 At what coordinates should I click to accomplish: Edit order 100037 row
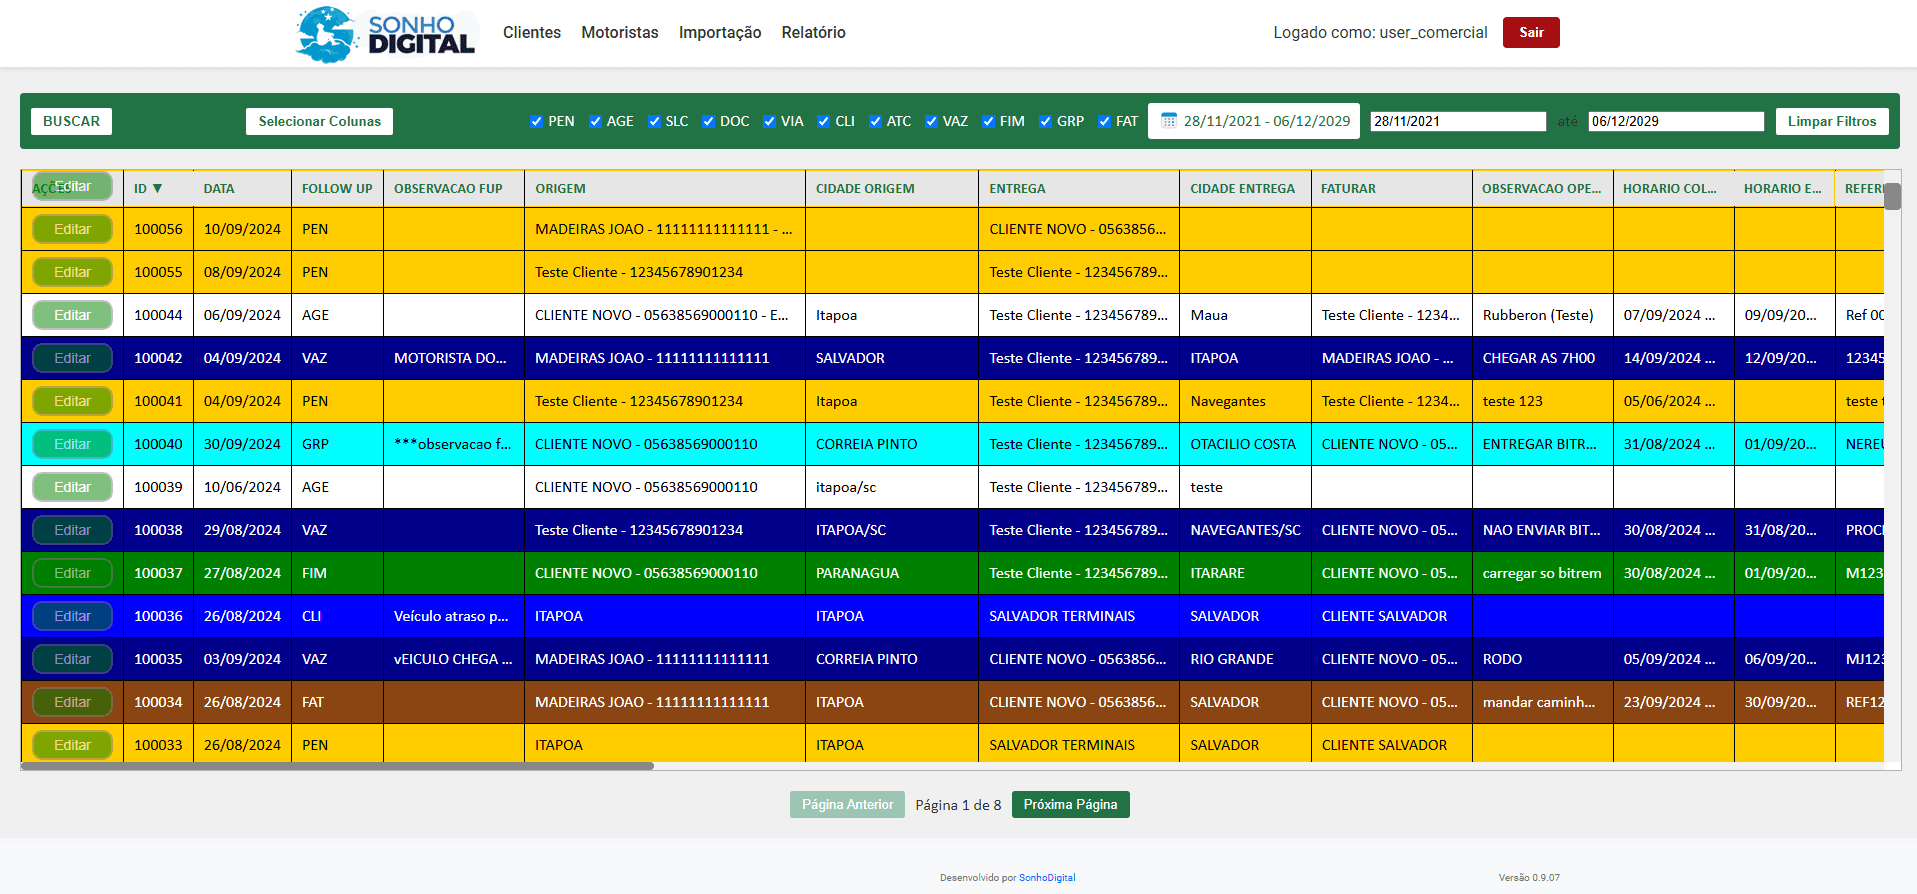[x=72, y=573]
